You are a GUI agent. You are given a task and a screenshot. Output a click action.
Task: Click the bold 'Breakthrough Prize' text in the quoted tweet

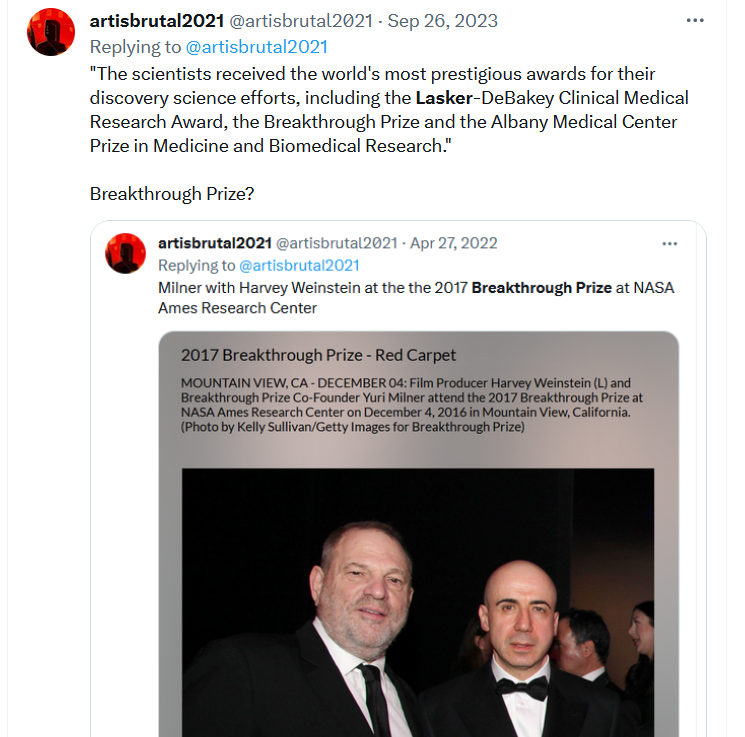coord(541,288)
